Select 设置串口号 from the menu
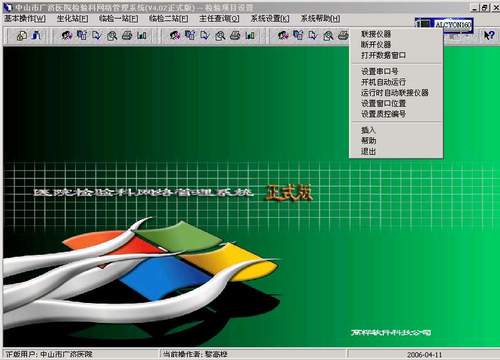The image size is (500, 360). [x=380, y=71]
